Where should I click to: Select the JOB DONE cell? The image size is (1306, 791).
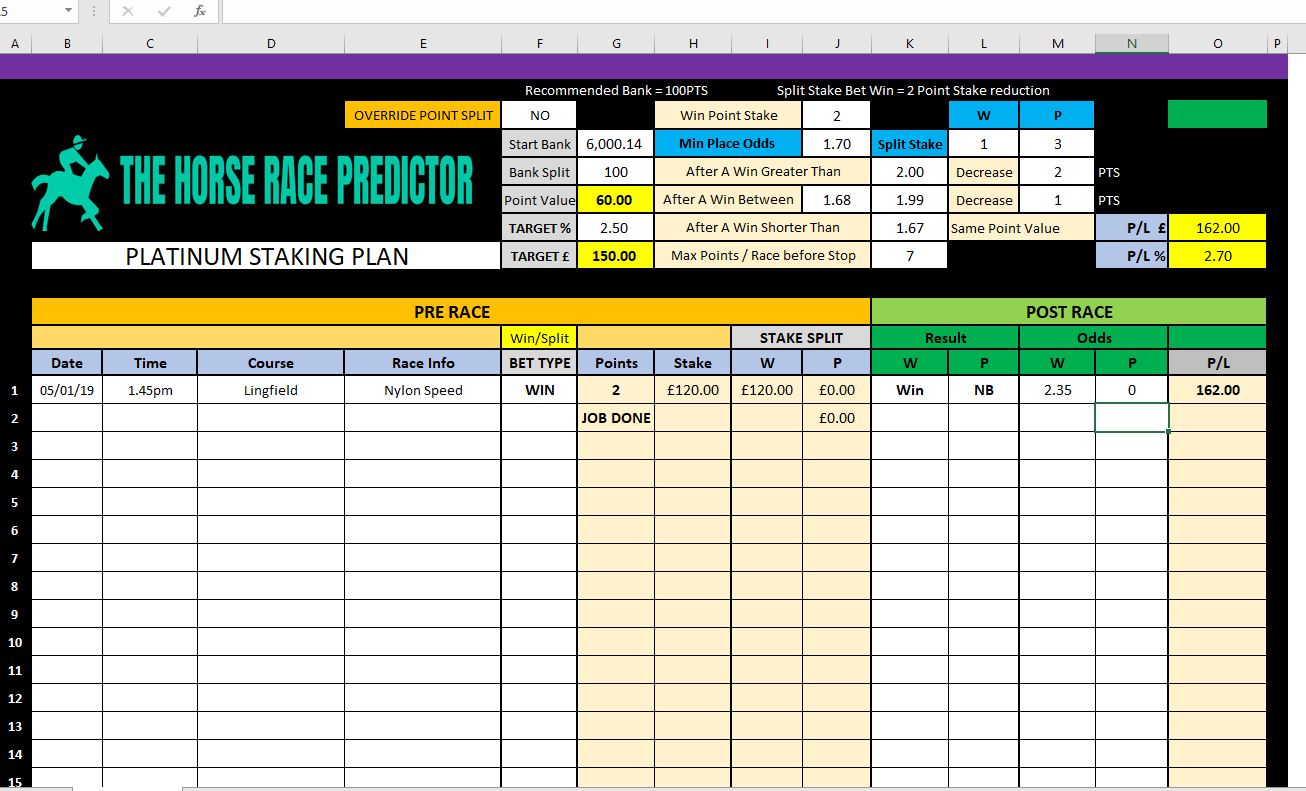tap(616, 418)
